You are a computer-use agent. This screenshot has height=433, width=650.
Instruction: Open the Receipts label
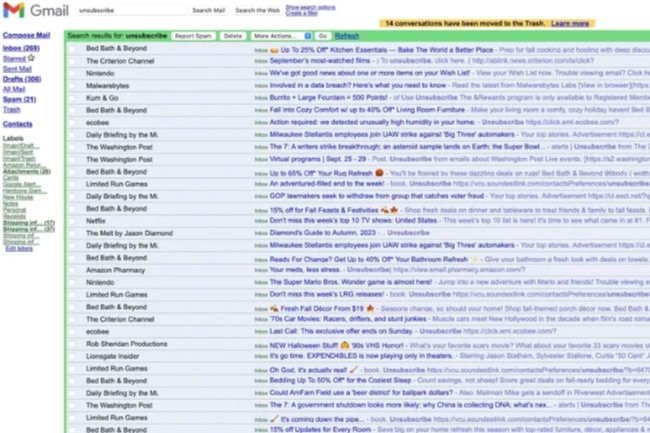tap(14, 216)
